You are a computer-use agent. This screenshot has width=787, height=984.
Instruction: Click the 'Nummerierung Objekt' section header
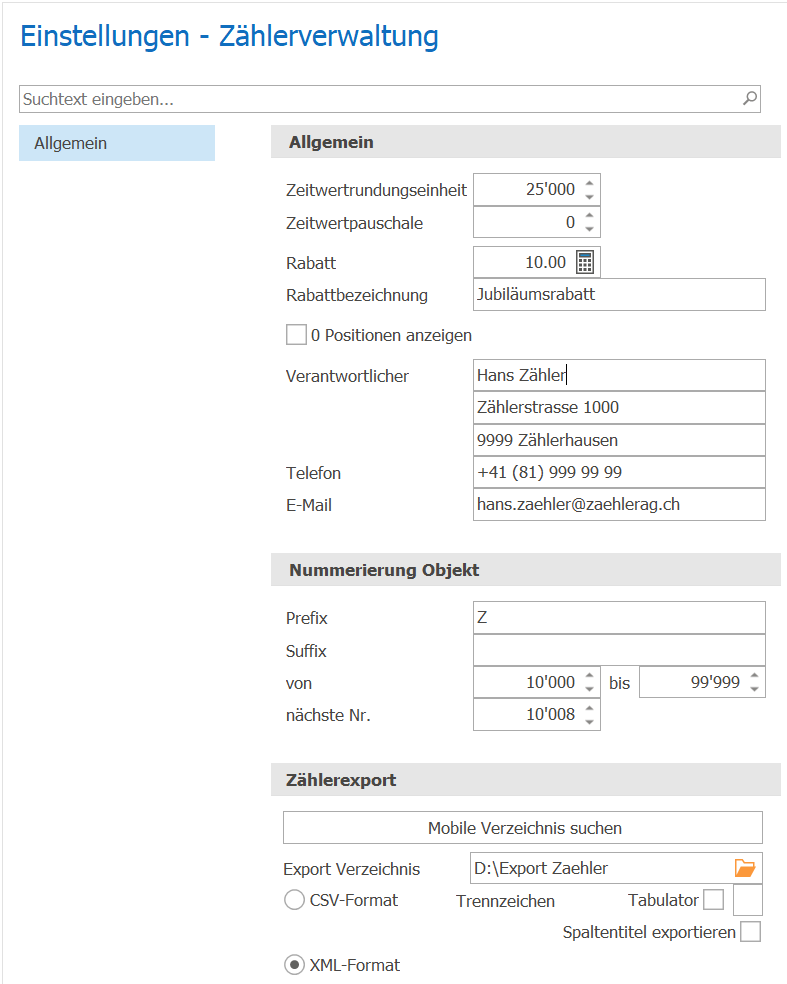[x=526, y=570]
